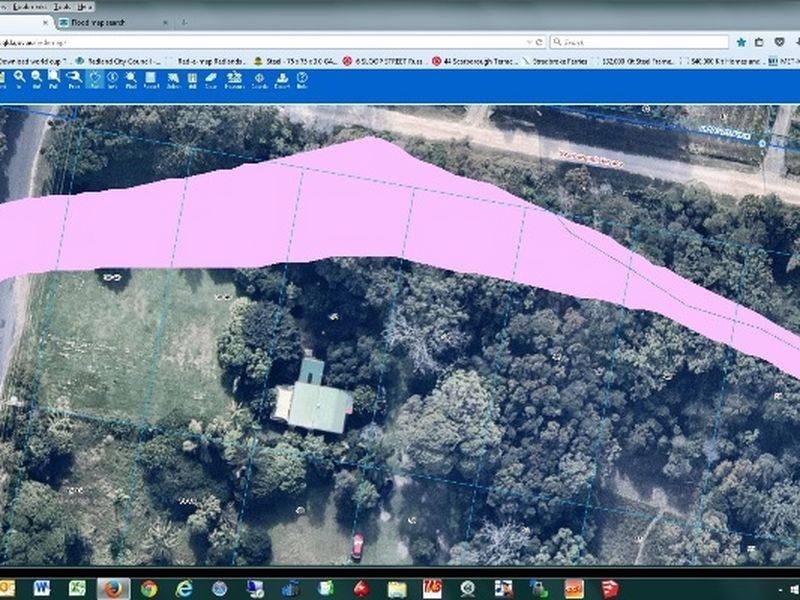Open the file folder taskbar icon
This screenshot has width=800, height=600.
point(397,588)
